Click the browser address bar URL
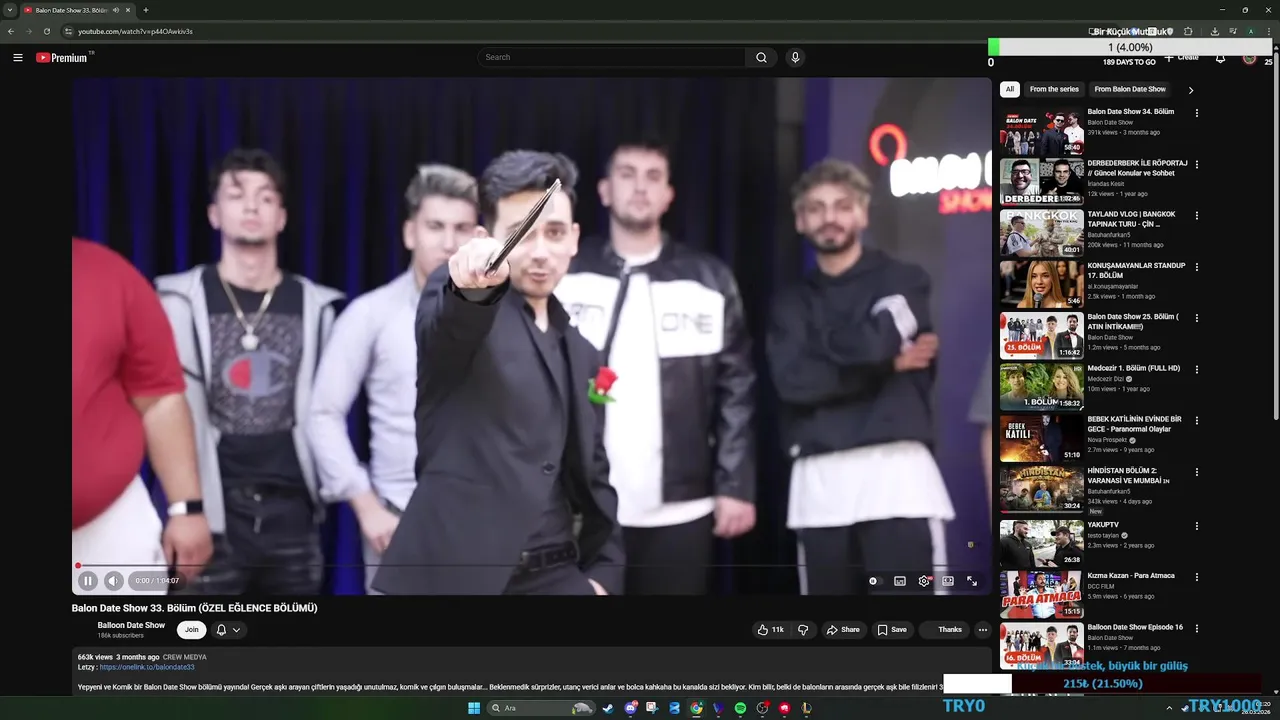Viewport: 1280px width, 720px height. click(135, 31)
